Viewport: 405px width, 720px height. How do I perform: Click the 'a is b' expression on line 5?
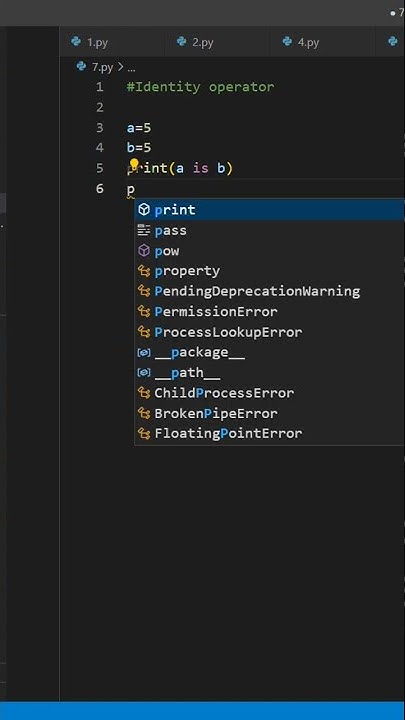pyautogui.click(x=201, y=169)
